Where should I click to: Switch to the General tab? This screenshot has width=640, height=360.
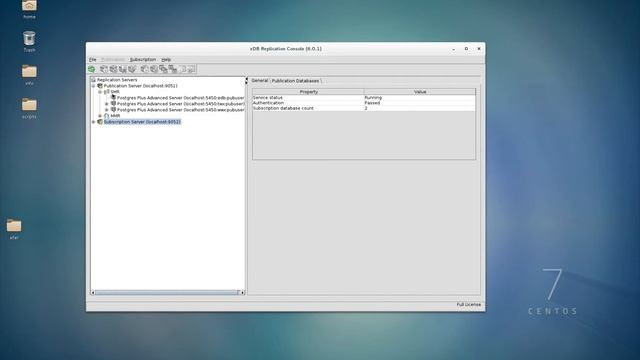[x=260, y=81]
